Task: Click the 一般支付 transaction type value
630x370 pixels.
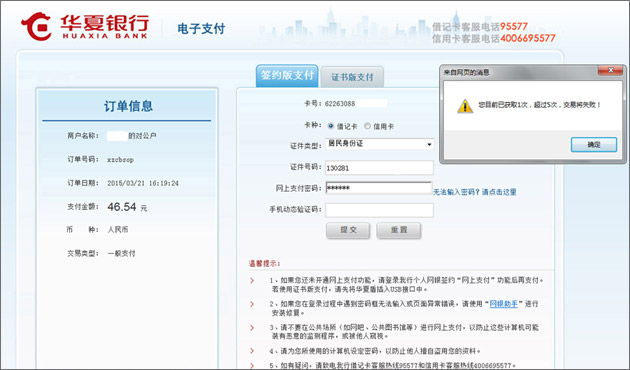Action: (121, 253)
